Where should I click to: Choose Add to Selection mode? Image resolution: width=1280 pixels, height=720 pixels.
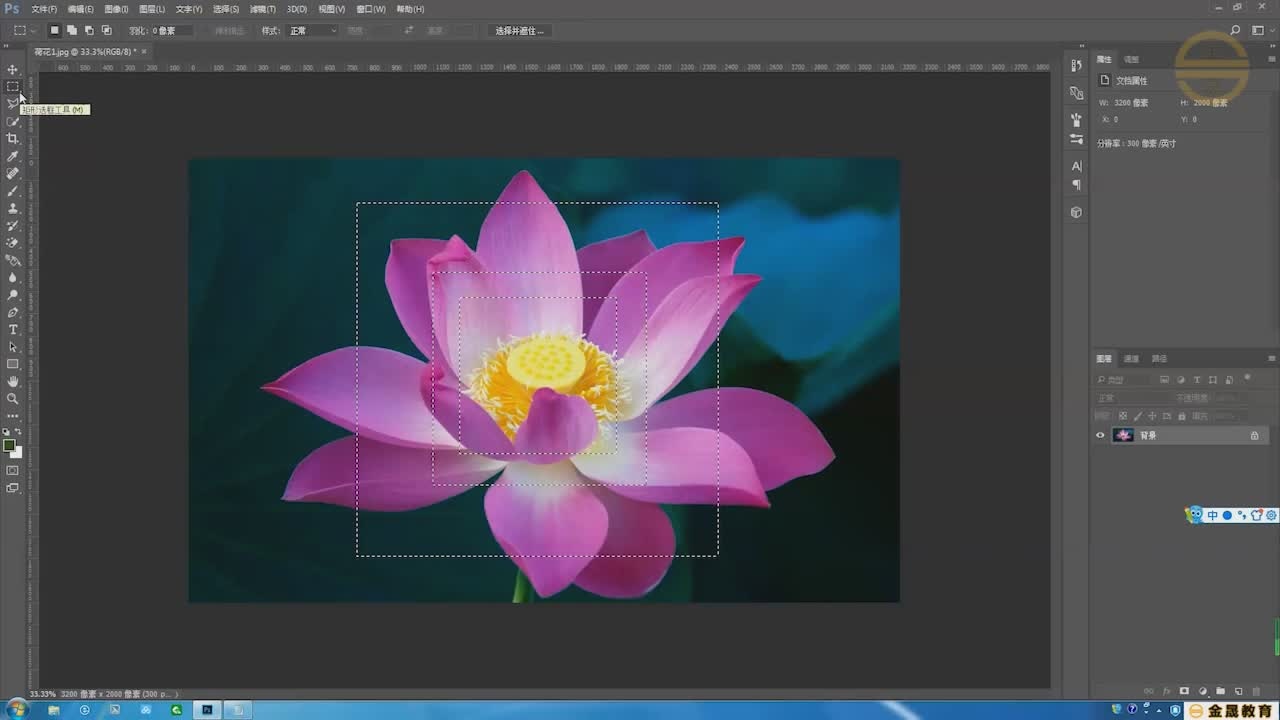tap(72, 31)
